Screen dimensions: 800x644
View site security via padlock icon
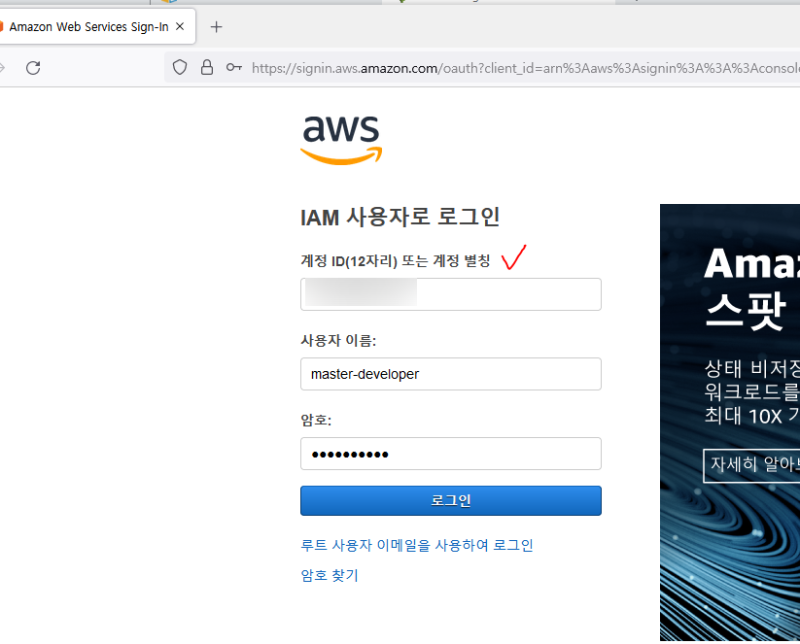pyautogui.click(x=207, y=67)
